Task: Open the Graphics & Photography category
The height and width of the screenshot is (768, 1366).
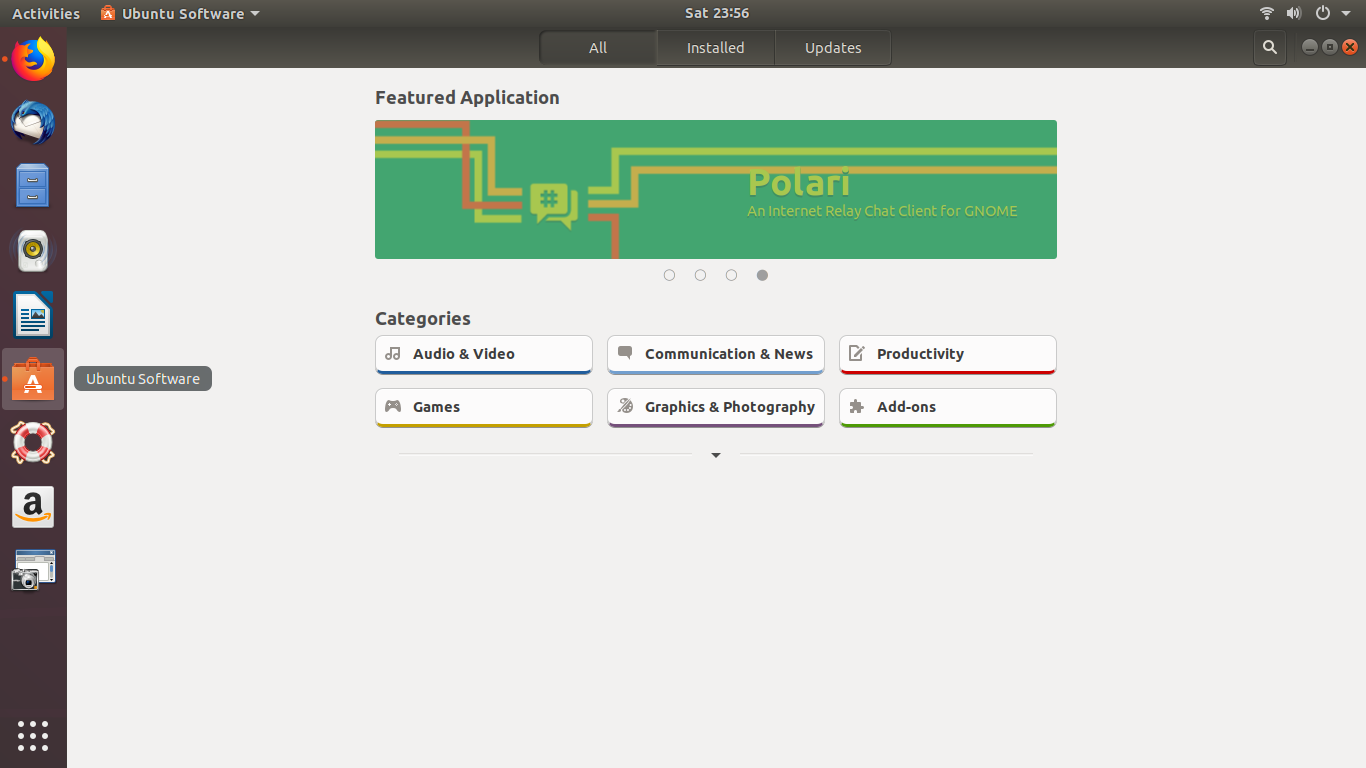Action: 716,408
